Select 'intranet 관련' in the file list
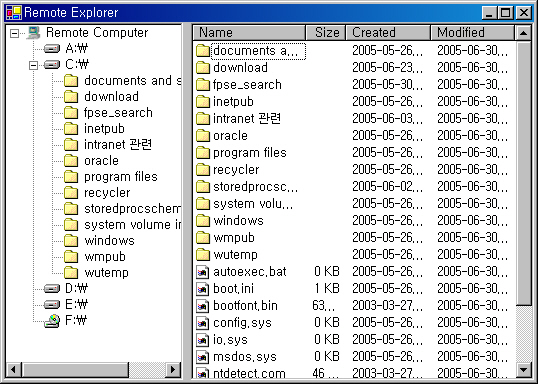Image resolution: width=538 pixels, height=384 pixels. click(x=247, y=119)
